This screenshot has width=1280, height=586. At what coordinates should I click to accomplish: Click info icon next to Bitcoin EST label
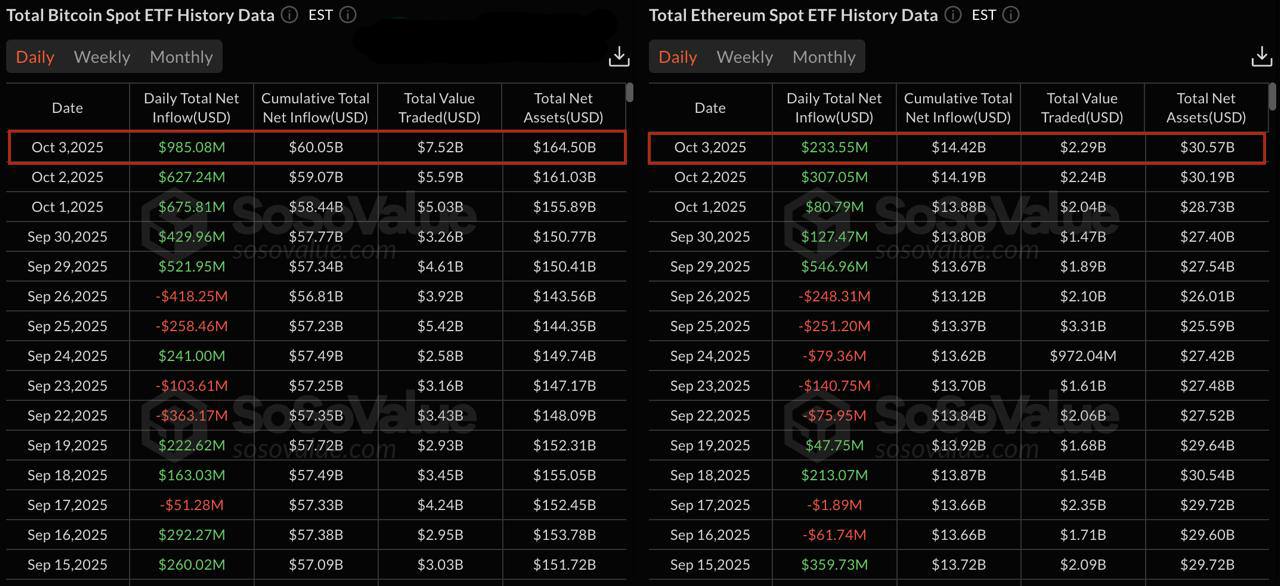point(348,15)
